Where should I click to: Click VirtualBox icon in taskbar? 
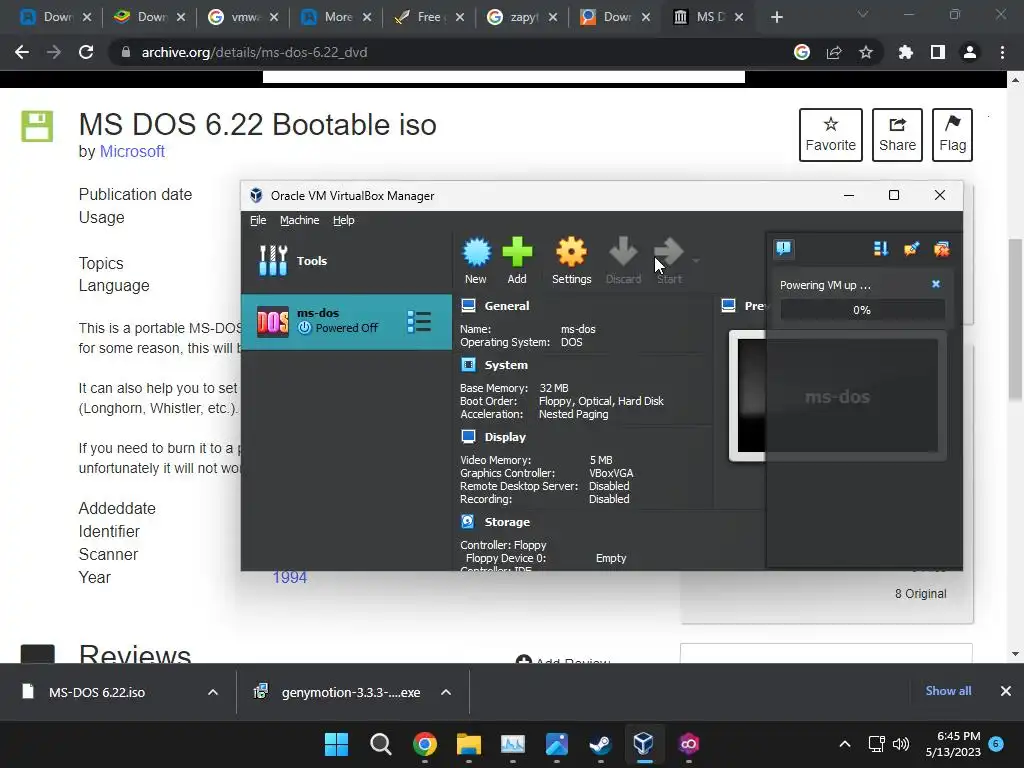click(644, 744)
